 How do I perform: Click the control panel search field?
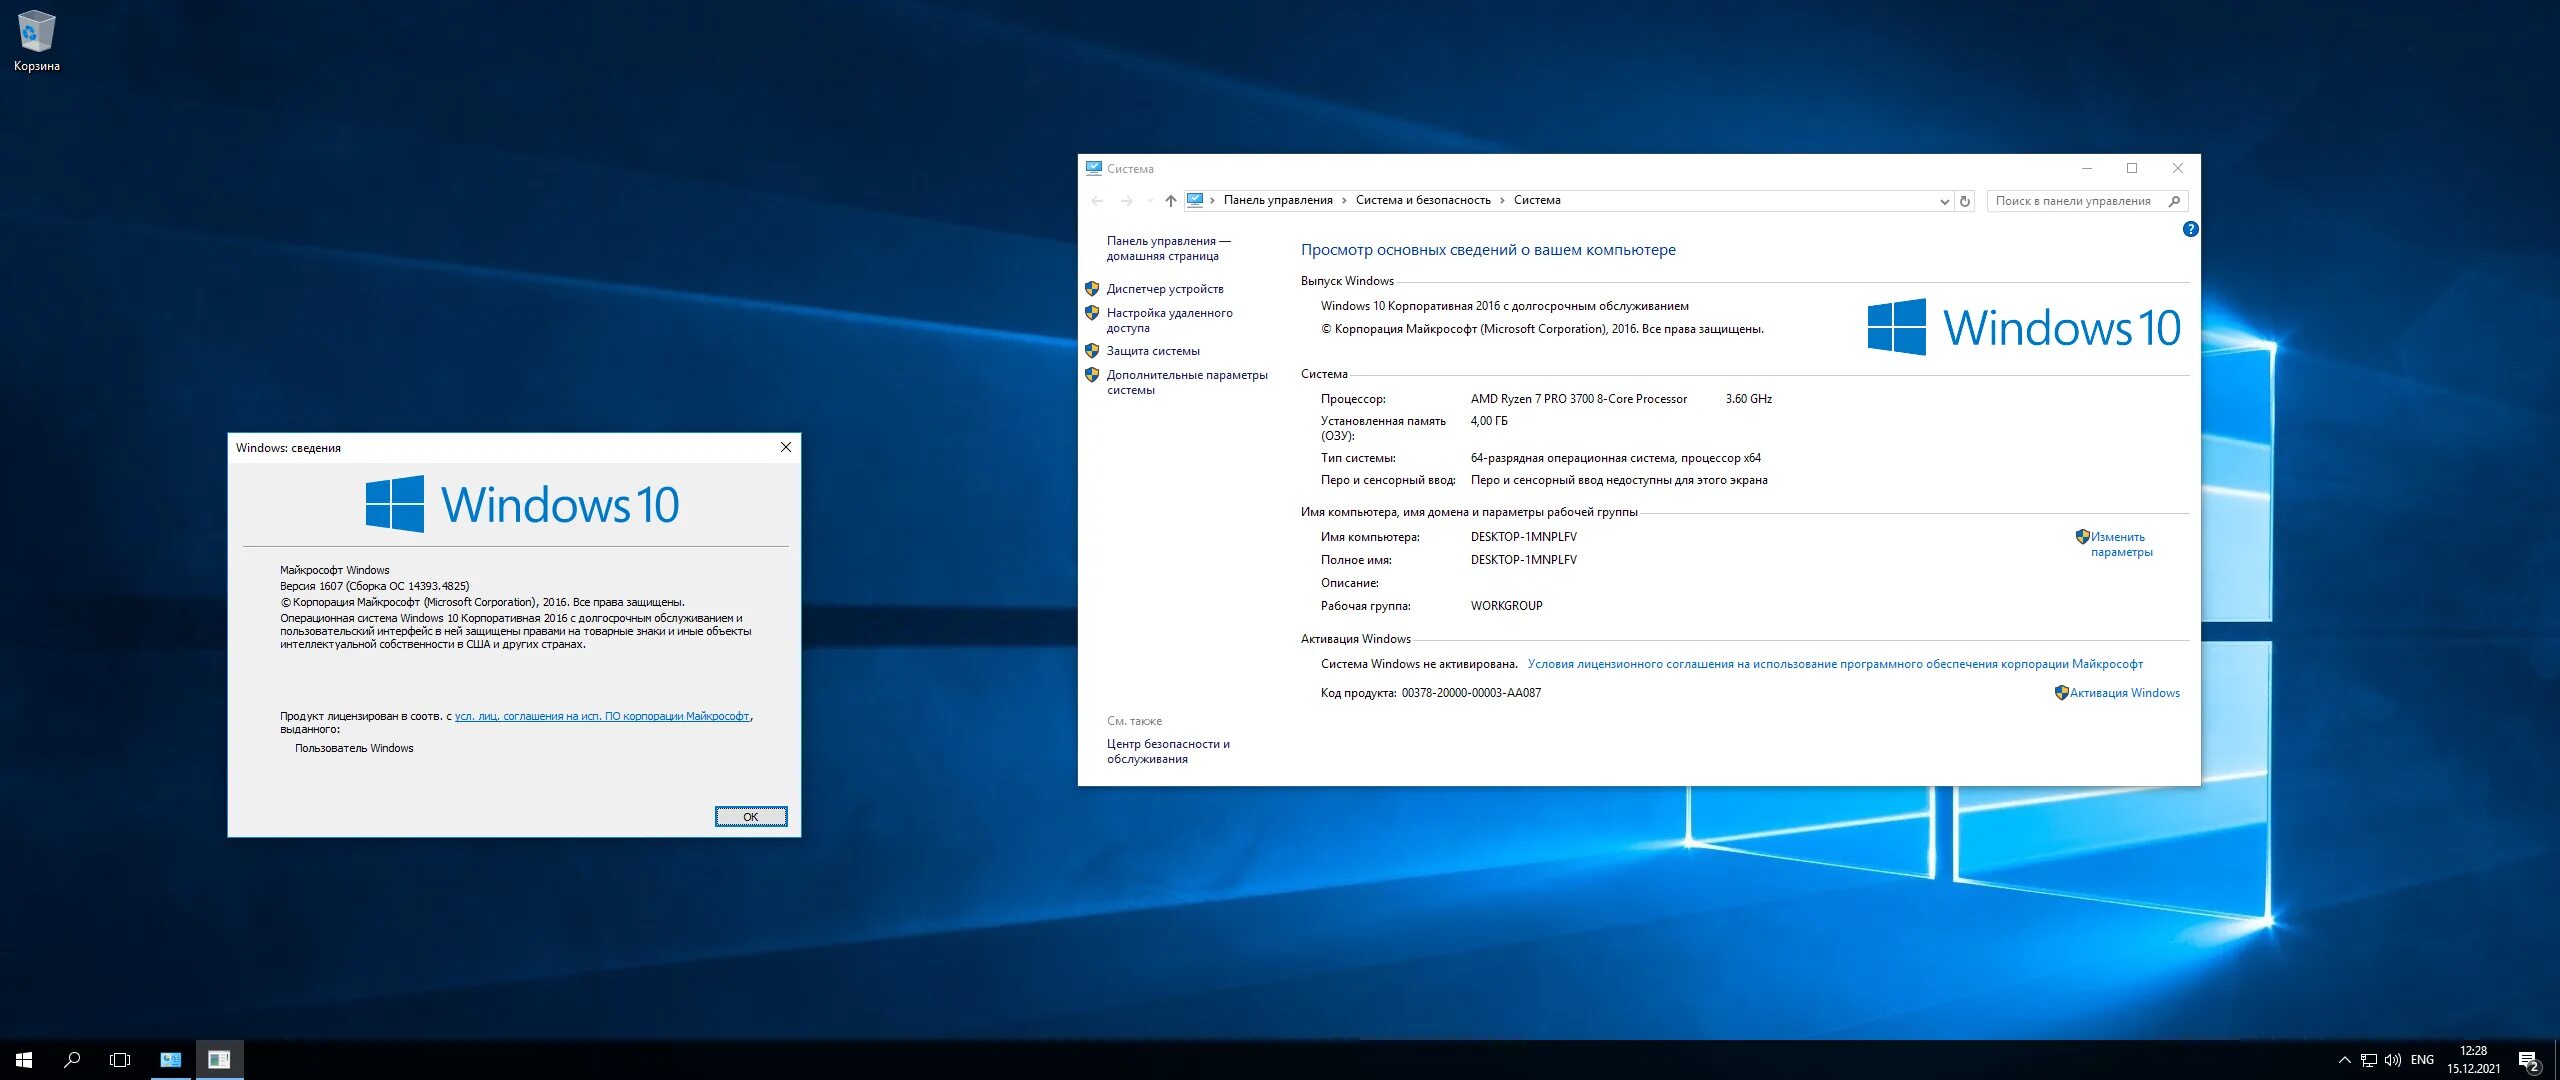click(x=2074, y=201)
